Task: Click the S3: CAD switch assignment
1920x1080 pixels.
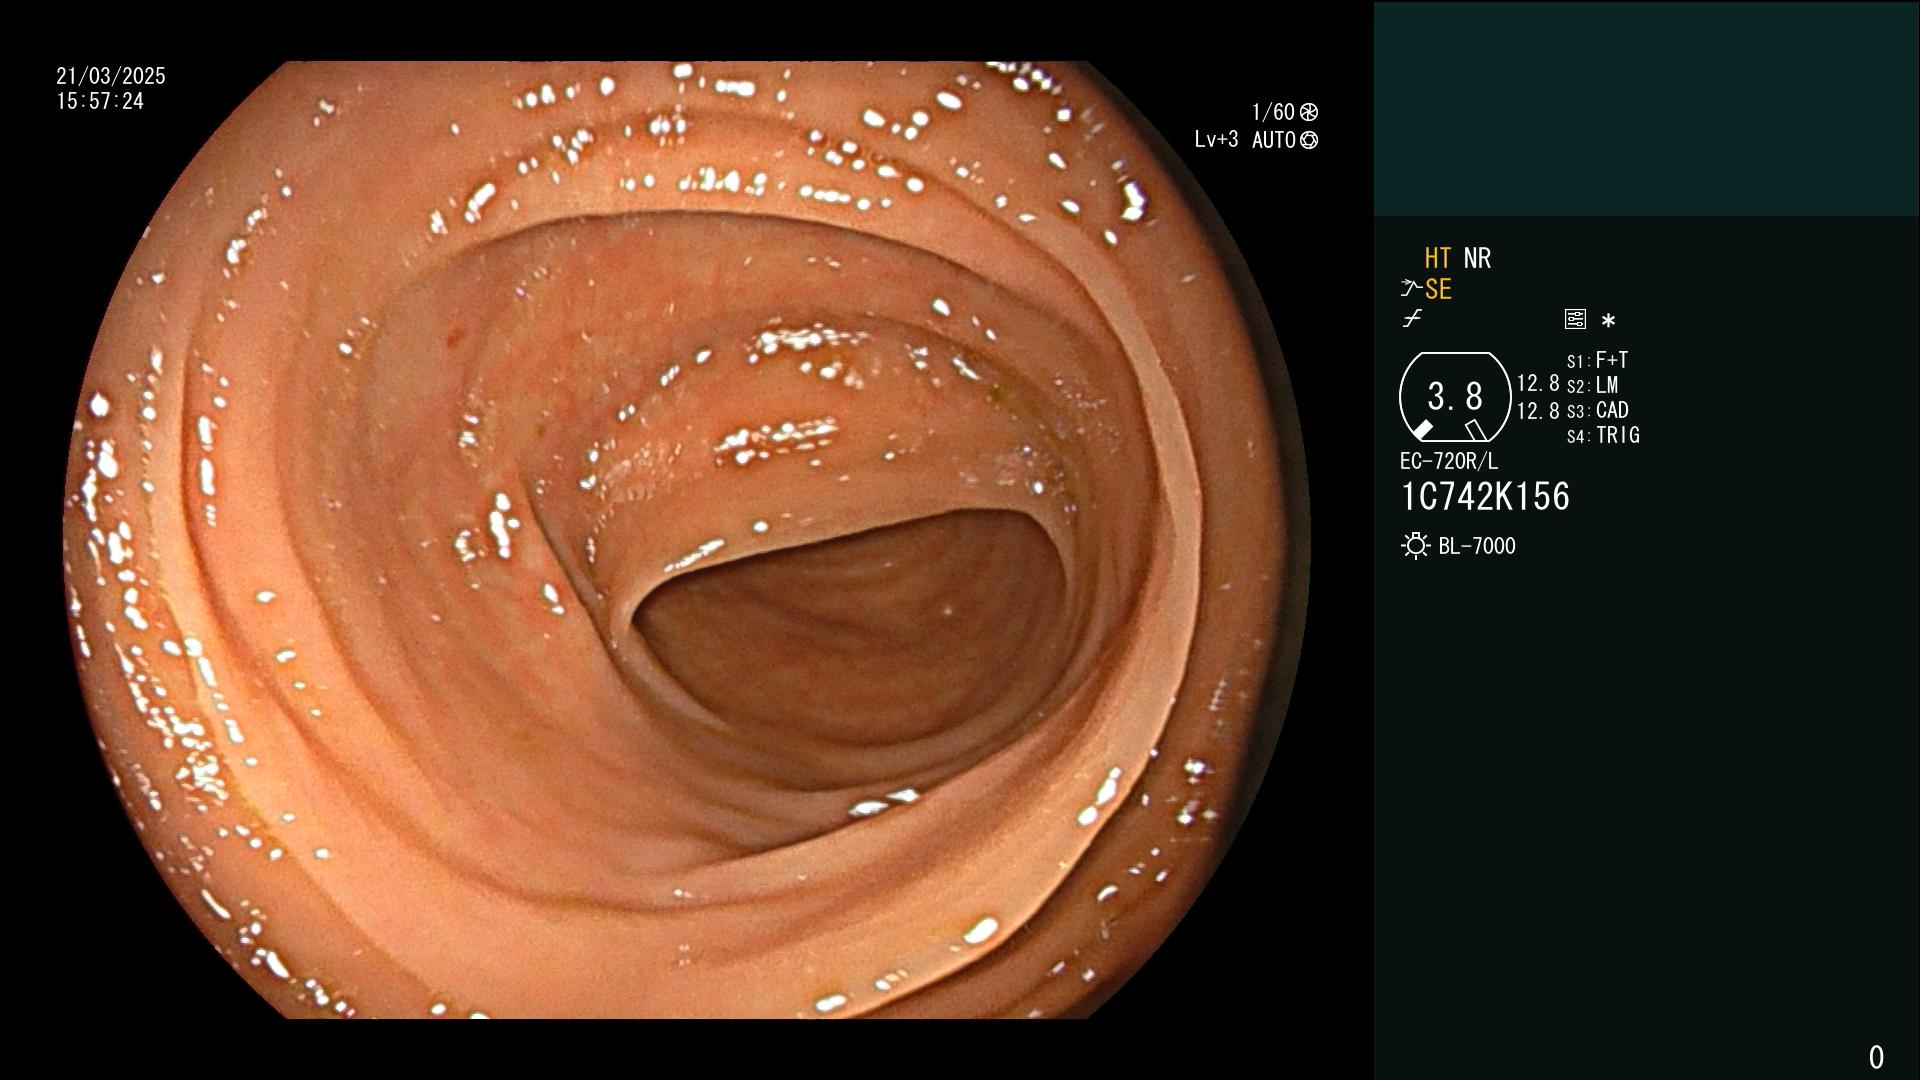Action: click(x=1598, y=410)
